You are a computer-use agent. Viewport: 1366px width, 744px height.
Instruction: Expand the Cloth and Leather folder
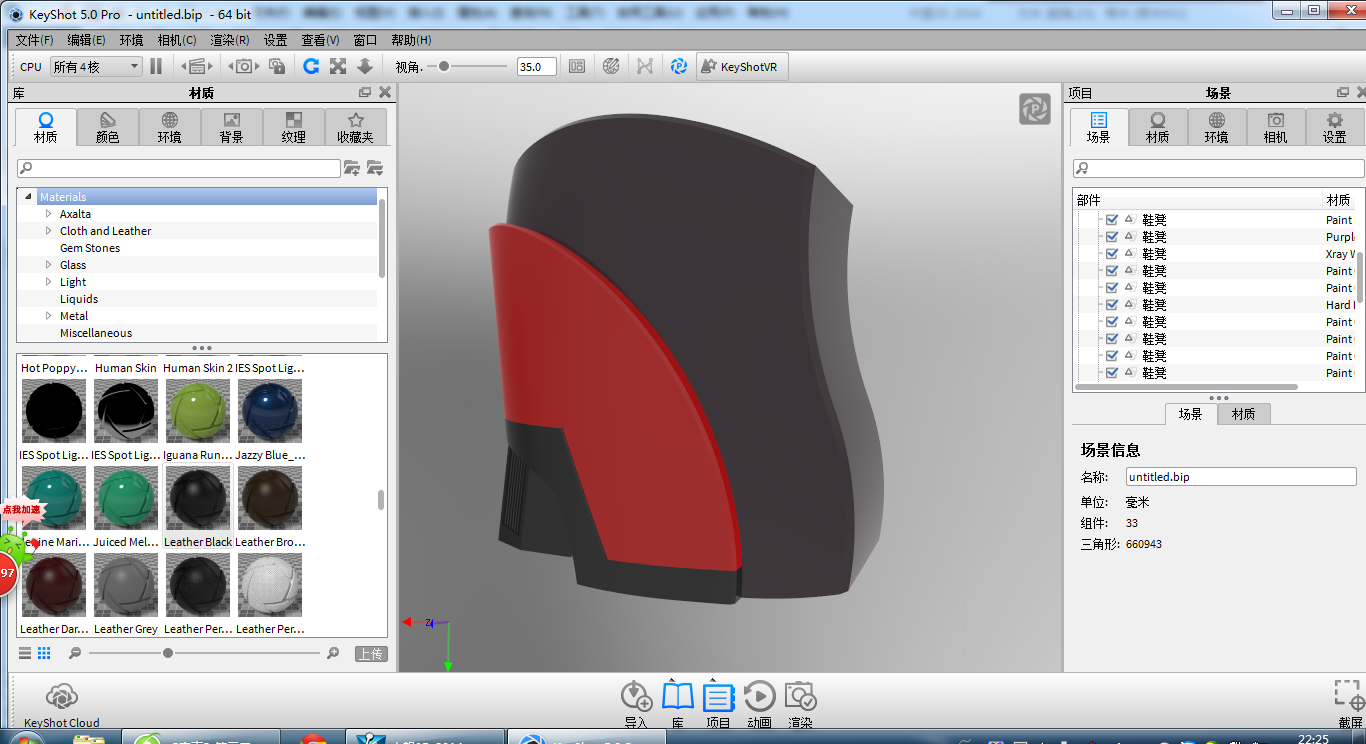pos(48,231)
